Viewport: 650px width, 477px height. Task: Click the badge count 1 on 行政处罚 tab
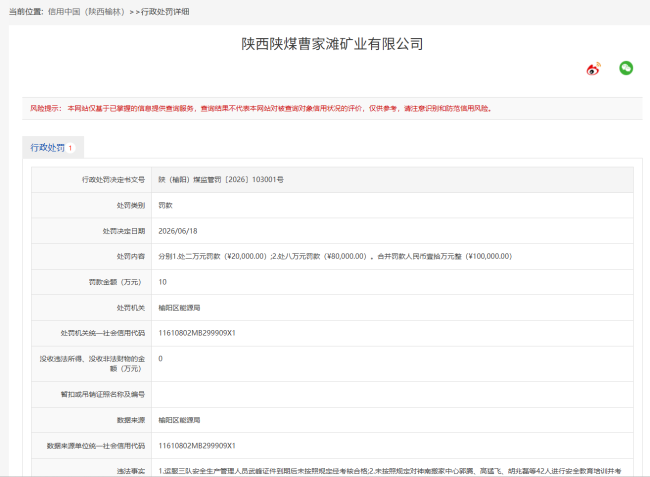click(x=70, y=148)
